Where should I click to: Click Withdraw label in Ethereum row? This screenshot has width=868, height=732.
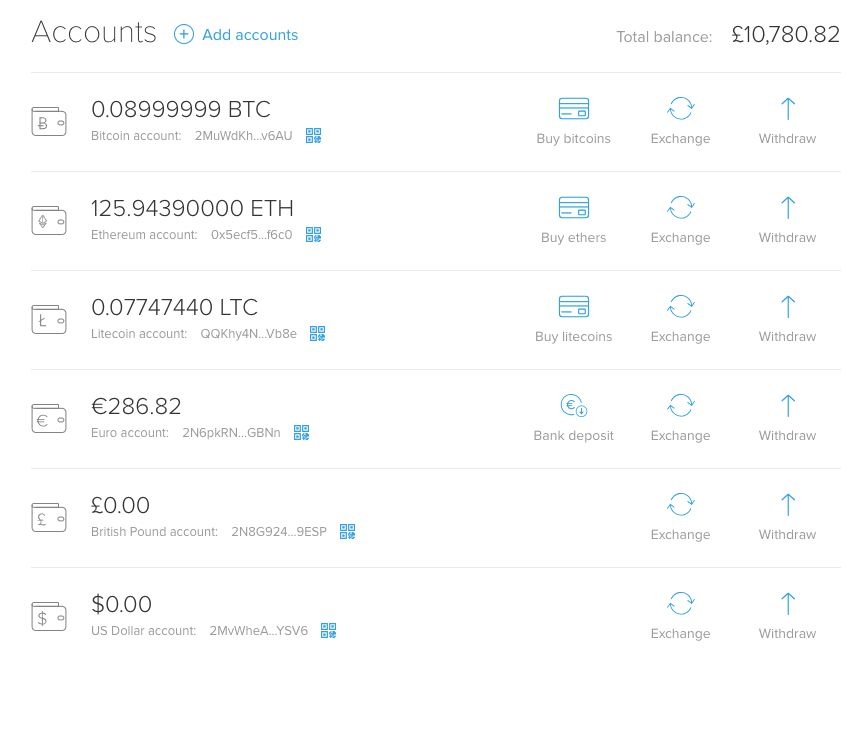[787, 238]
